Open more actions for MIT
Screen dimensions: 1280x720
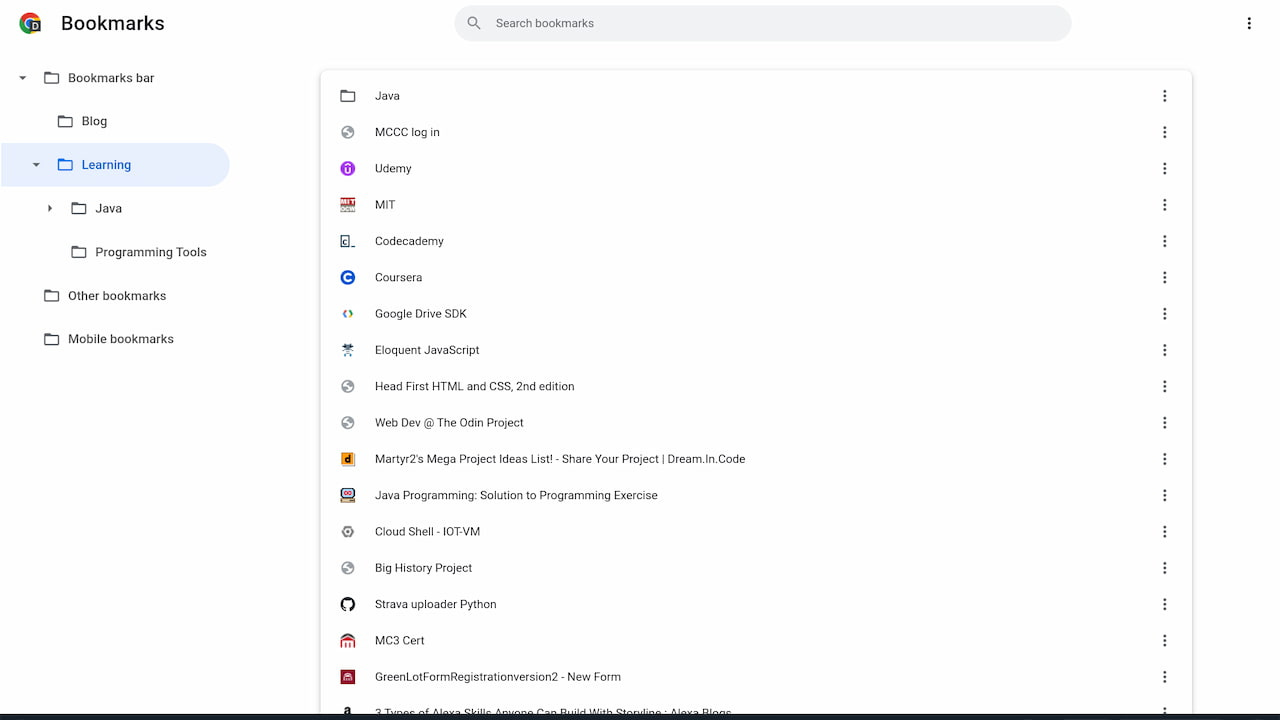(1164, 205)
